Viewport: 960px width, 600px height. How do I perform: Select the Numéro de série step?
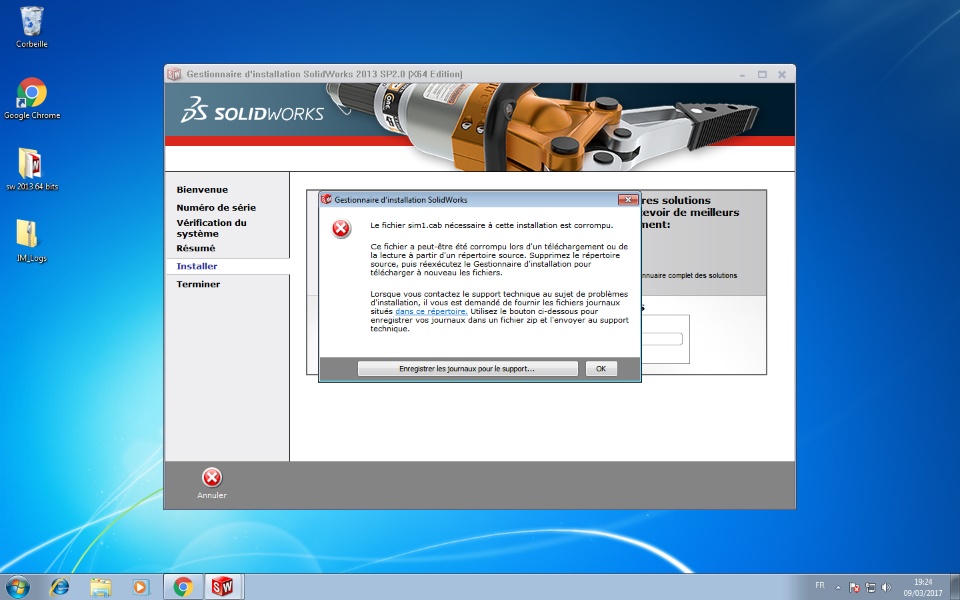click(216, 208)
